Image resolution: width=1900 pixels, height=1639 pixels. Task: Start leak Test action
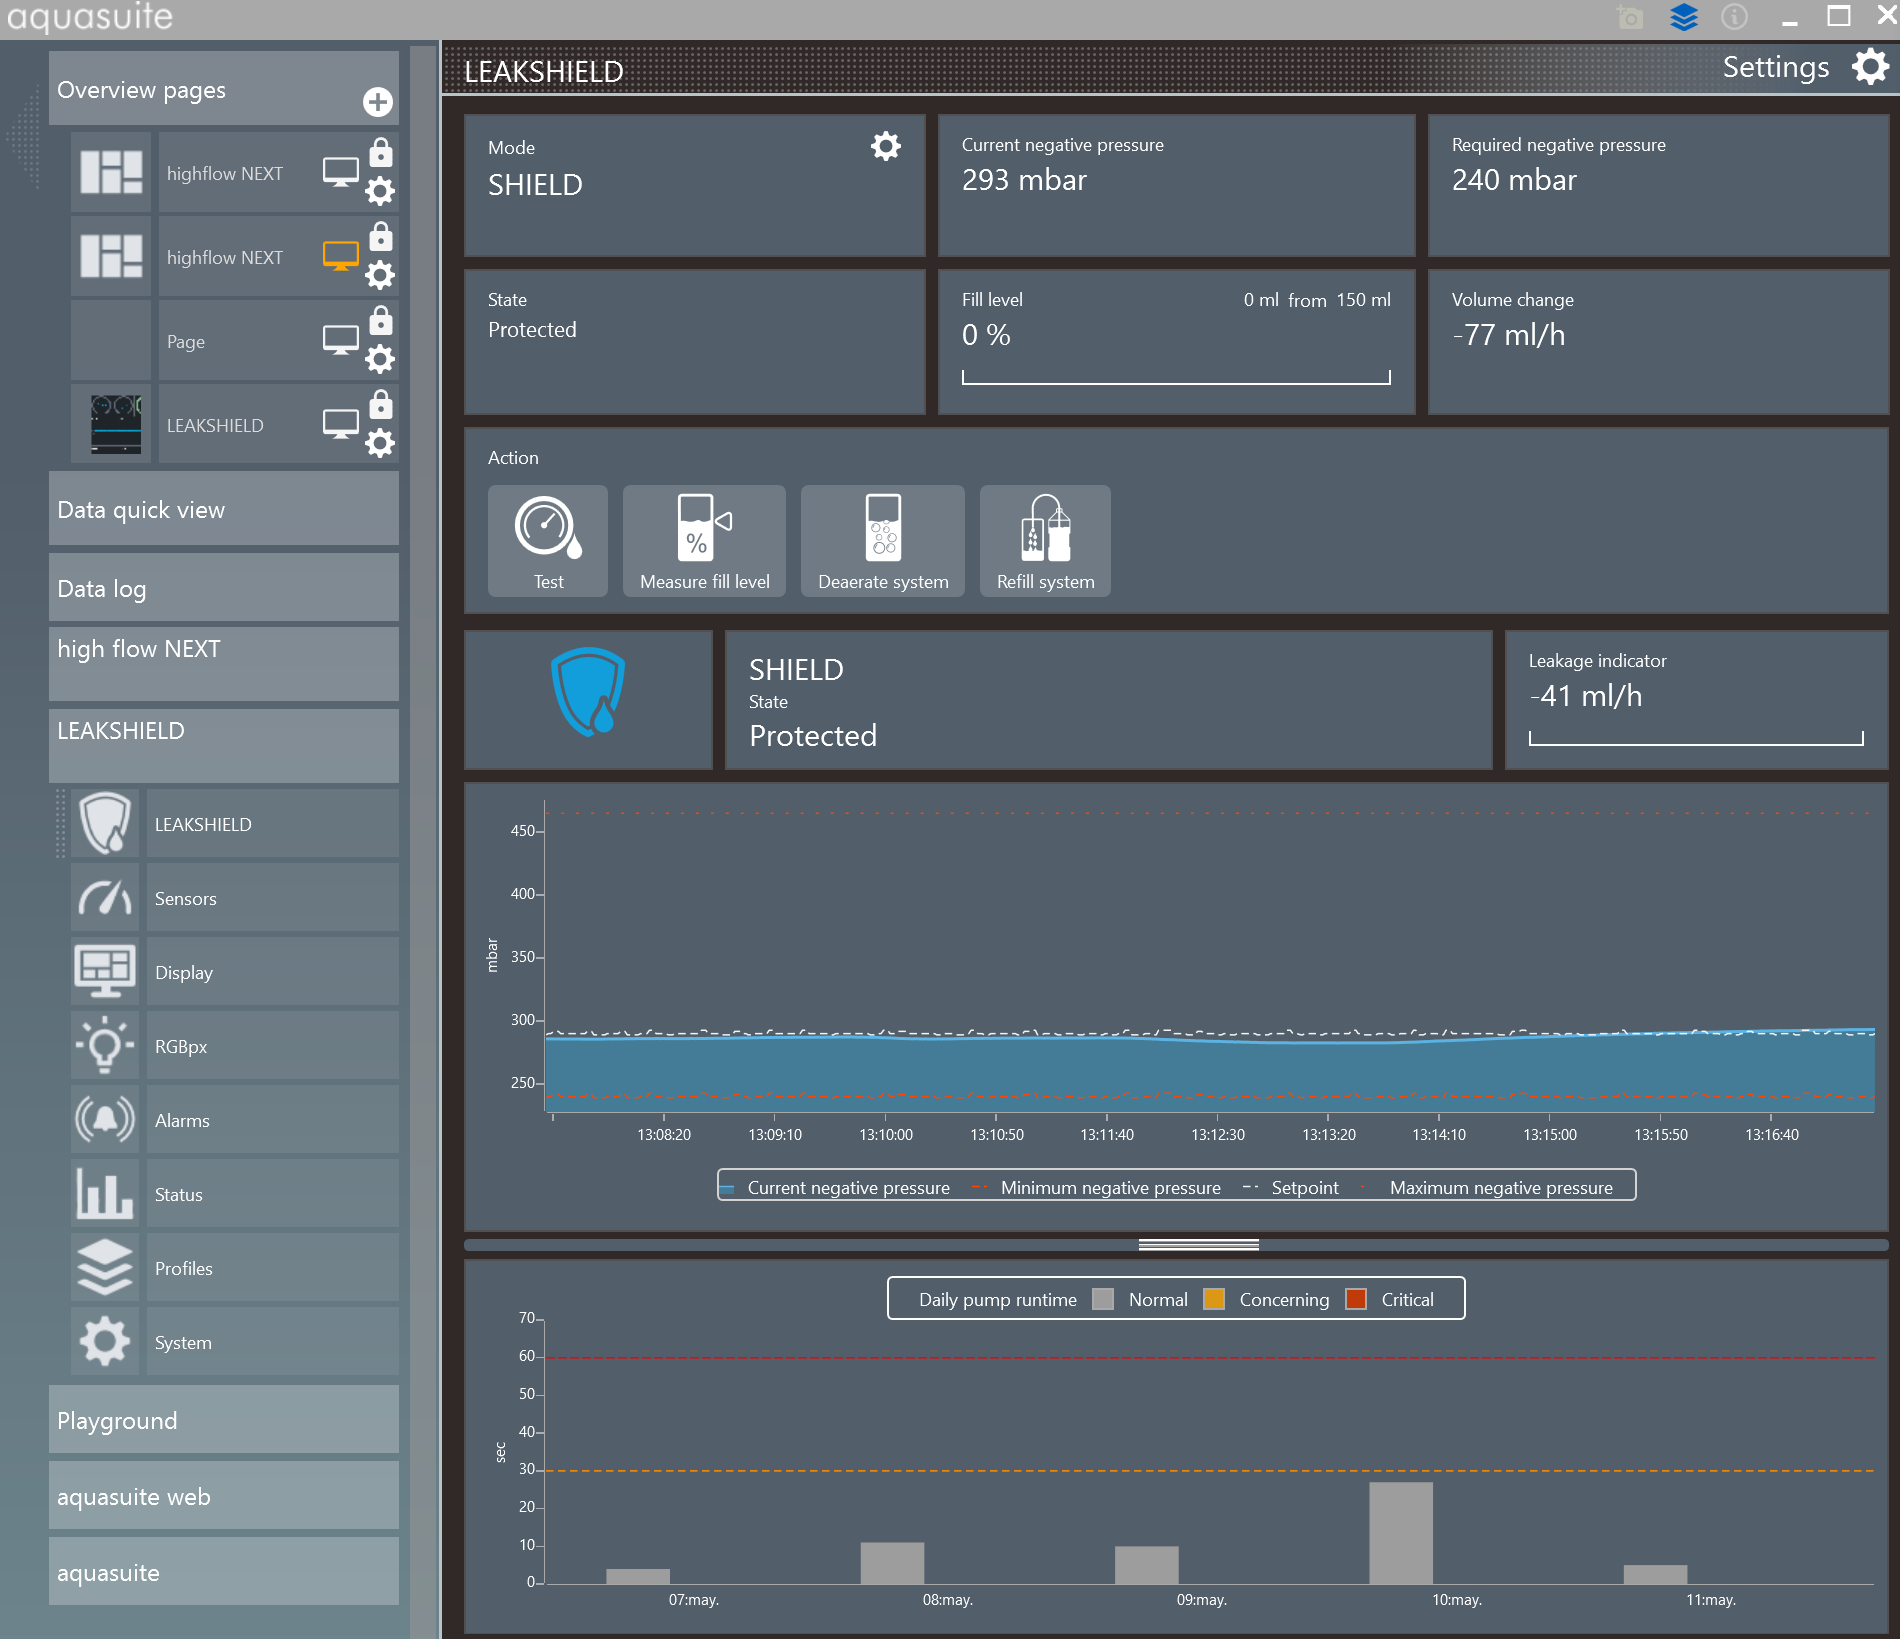(x=548, y=541)
